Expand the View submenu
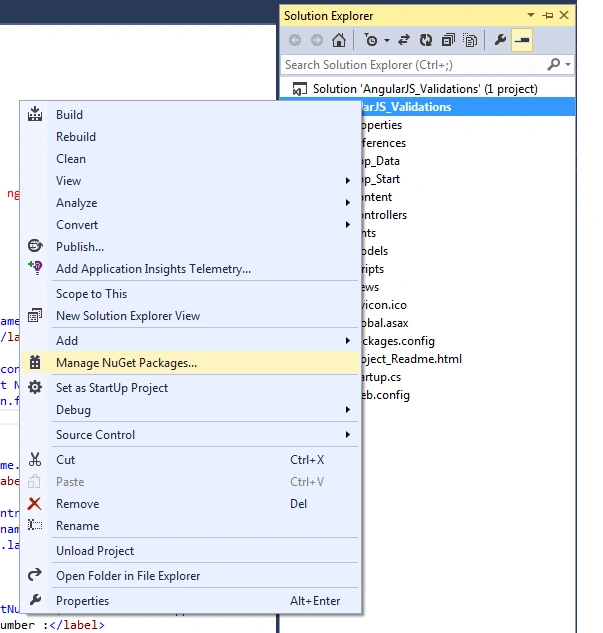 [191, 181]
